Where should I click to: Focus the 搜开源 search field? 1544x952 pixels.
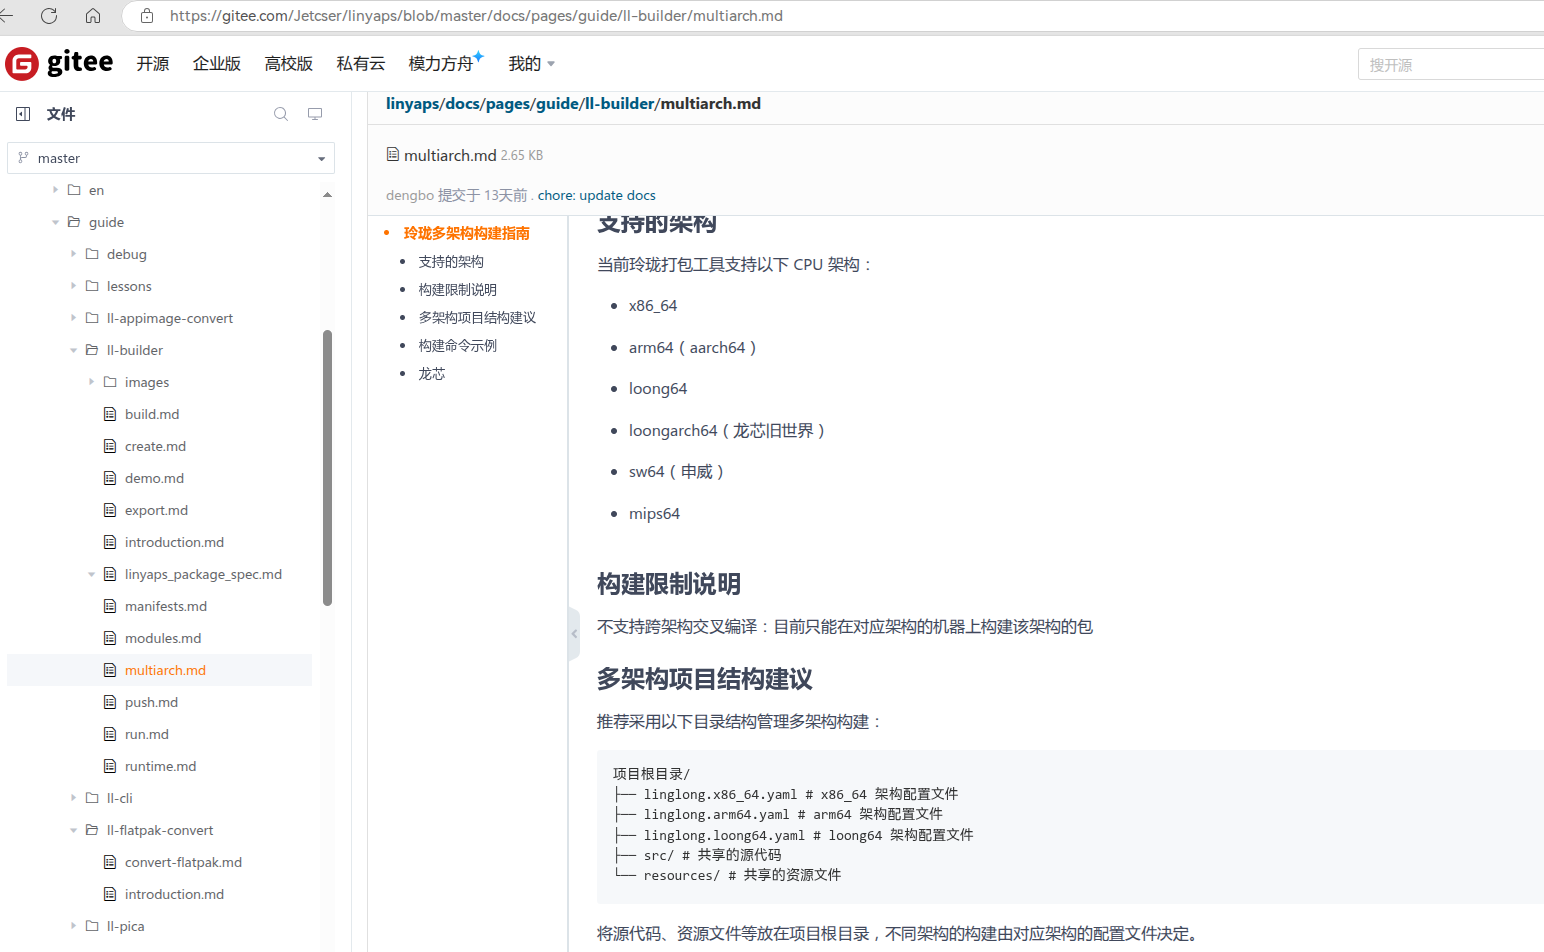pos(1451,64)
